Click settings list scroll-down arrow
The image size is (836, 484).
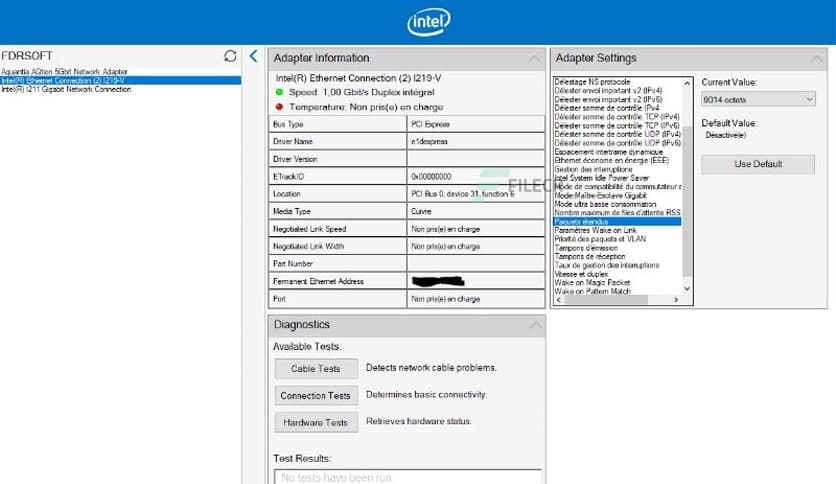click(687, 288)
